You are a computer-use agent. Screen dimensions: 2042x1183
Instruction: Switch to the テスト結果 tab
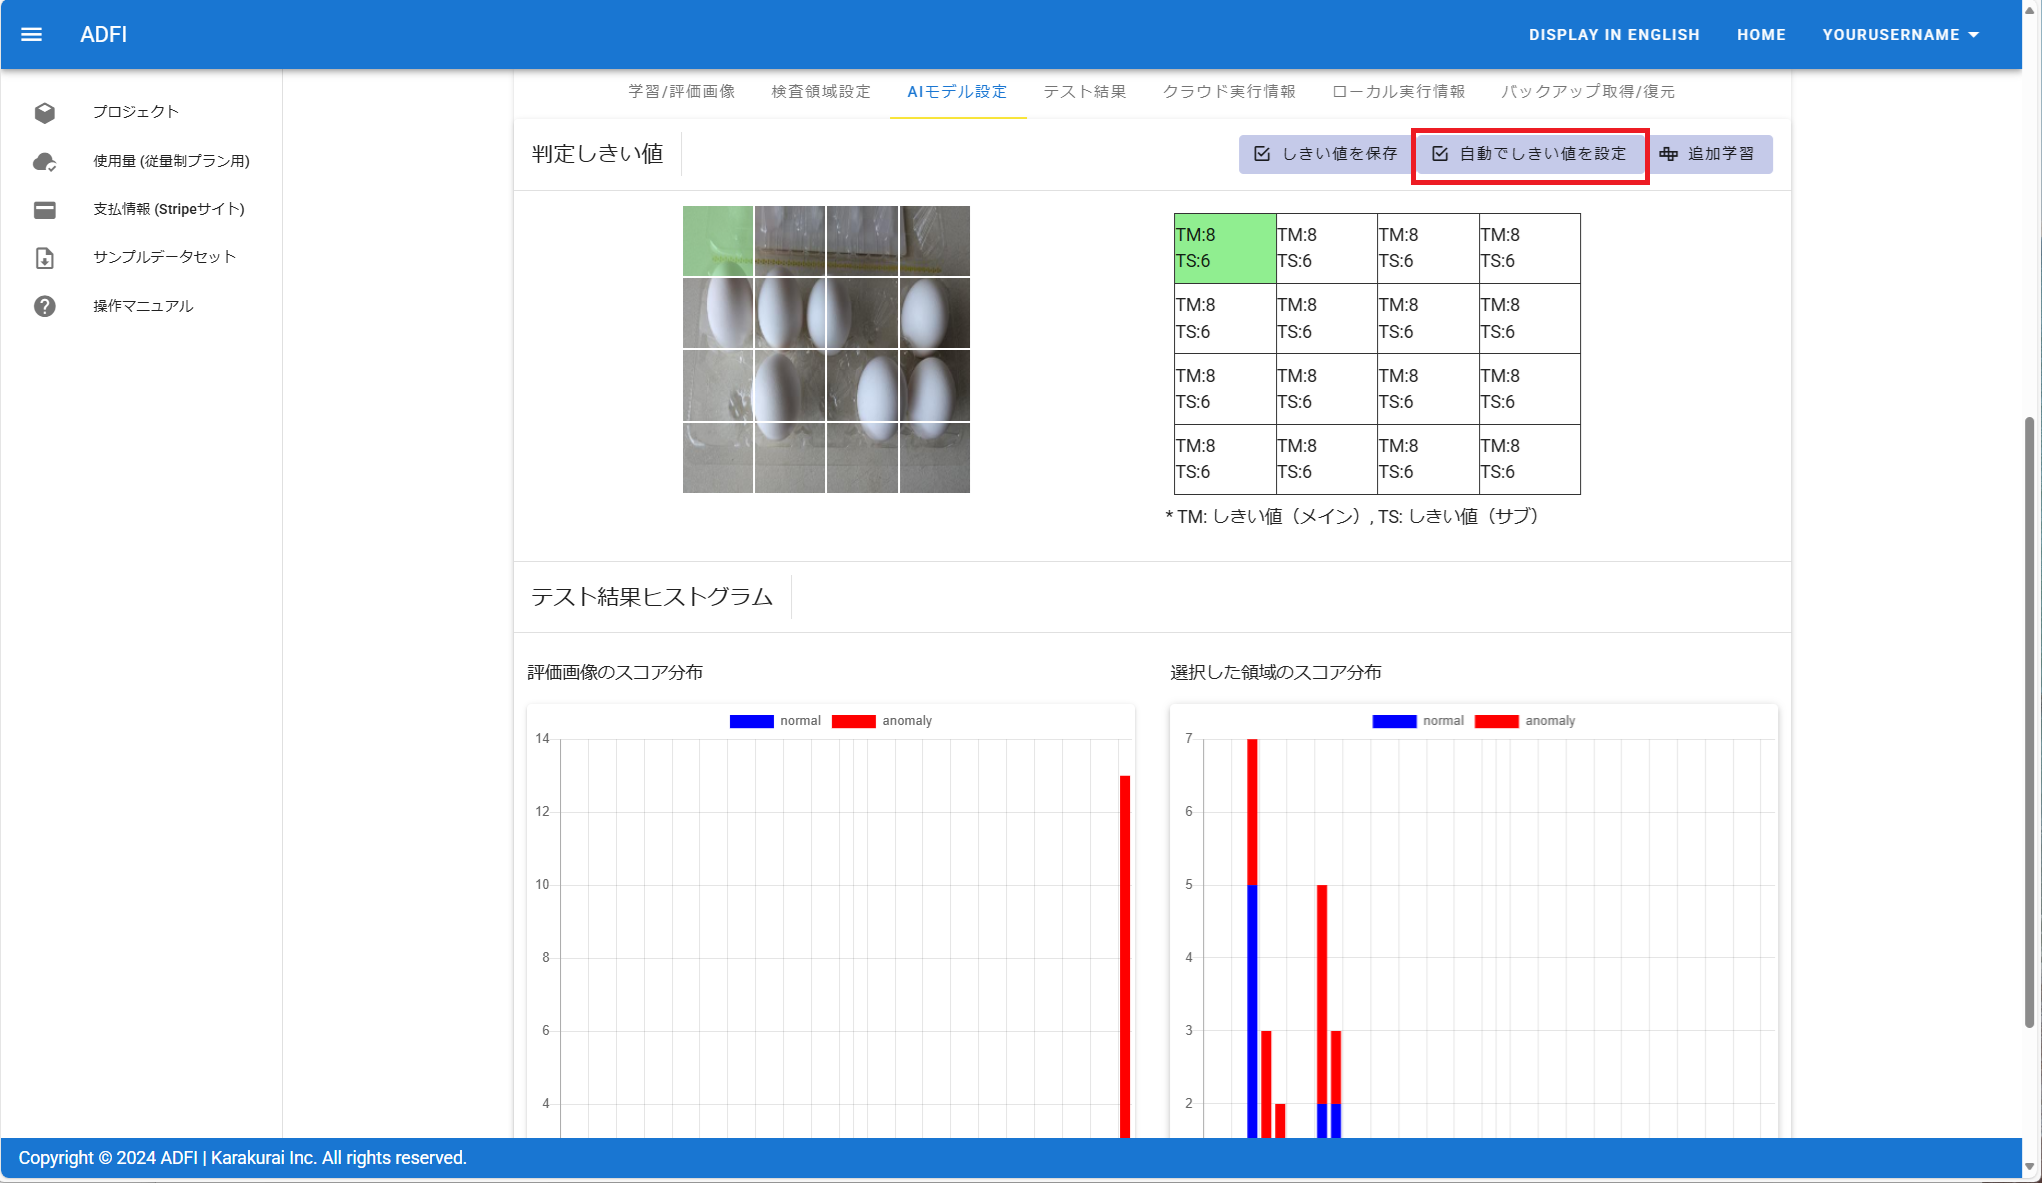[x=1084, y=92]
